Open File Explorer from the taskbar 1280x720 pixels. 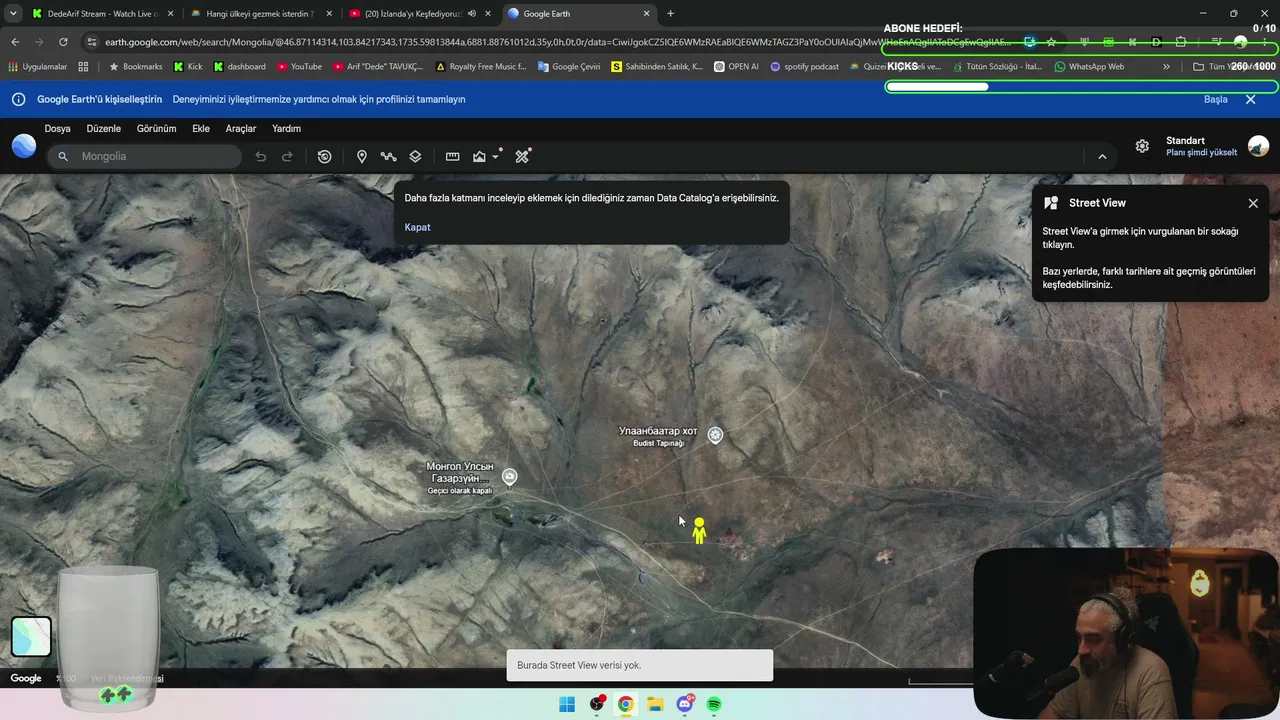655,704
